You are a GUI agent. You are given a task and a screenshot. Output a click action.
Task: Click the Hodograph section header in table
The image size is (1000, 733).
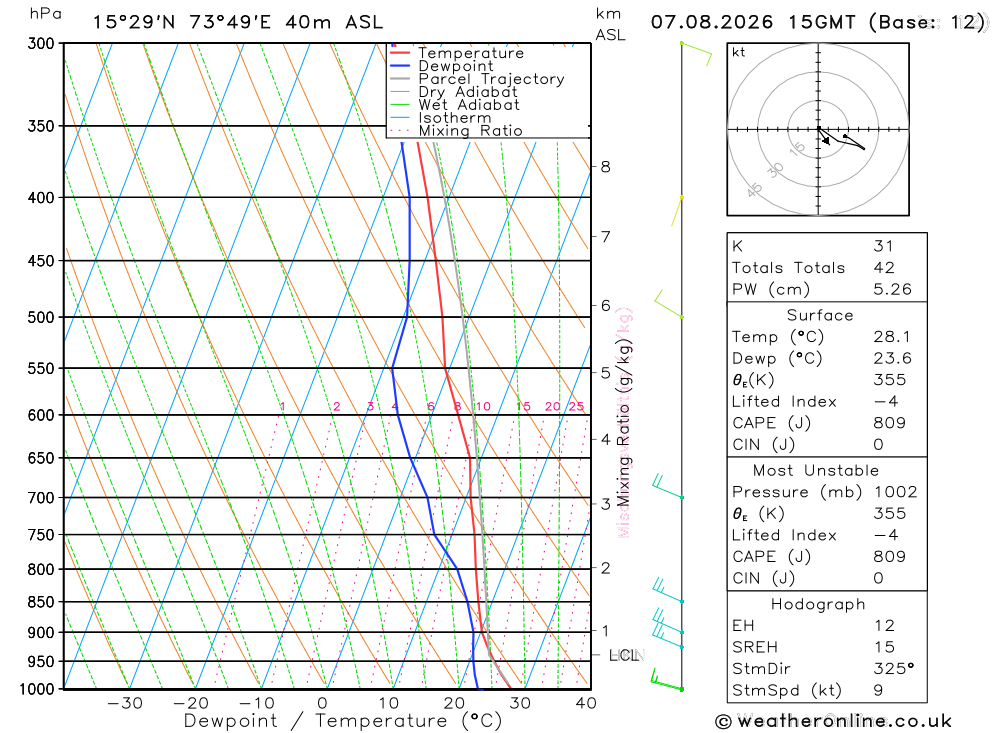tap(818, 605)
